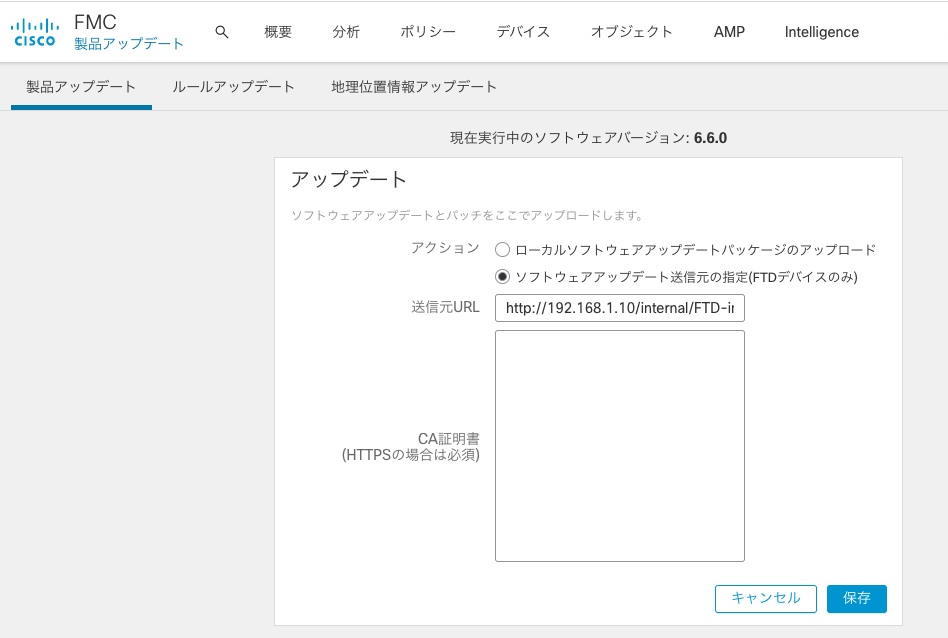Select the 製品アップデート tab
948x638 pixels.
[81, 87]
